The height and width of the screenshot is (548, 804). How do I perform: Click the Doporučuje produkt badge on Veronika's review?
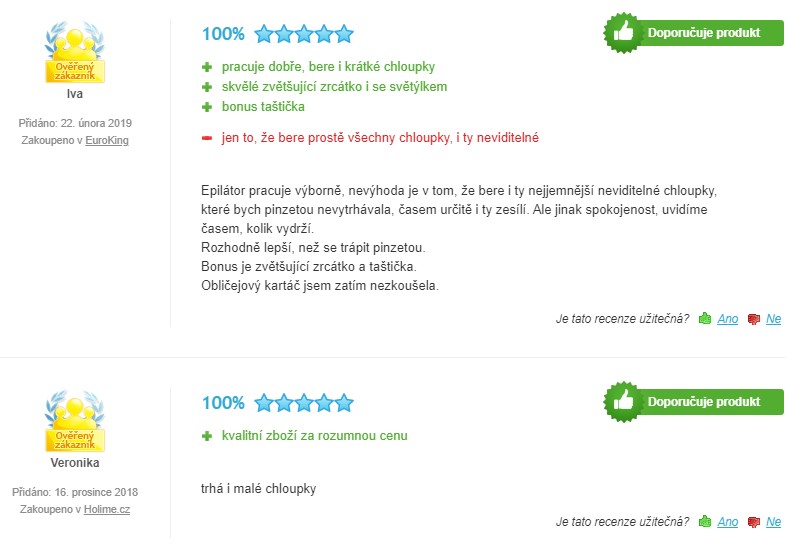[x=695, y=402]
